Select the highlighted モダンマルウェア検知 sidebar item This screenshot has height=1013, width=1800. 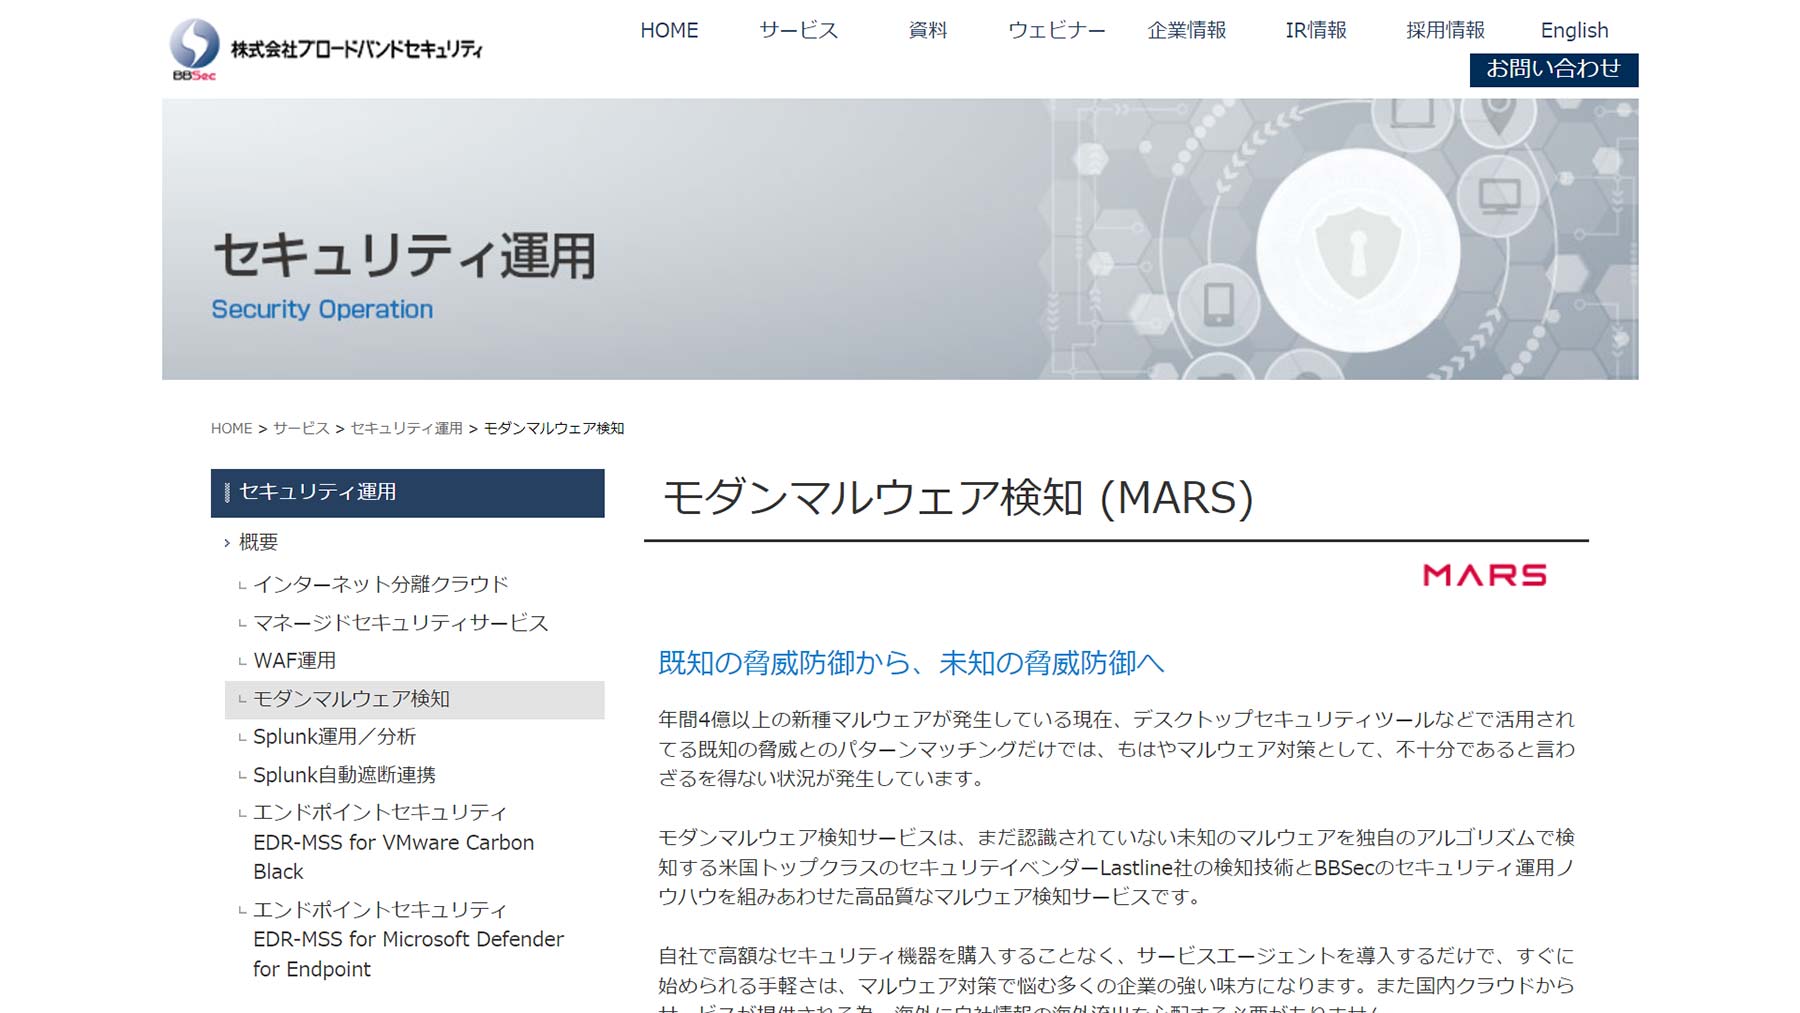pos(414,700)
